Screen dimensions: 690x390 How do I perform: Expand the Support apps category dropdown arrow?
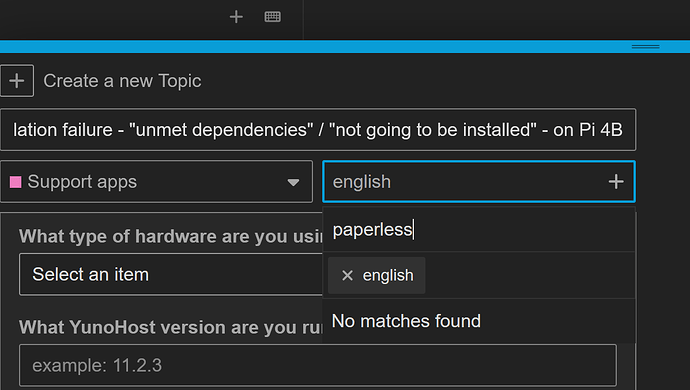(x=293, y=182)
